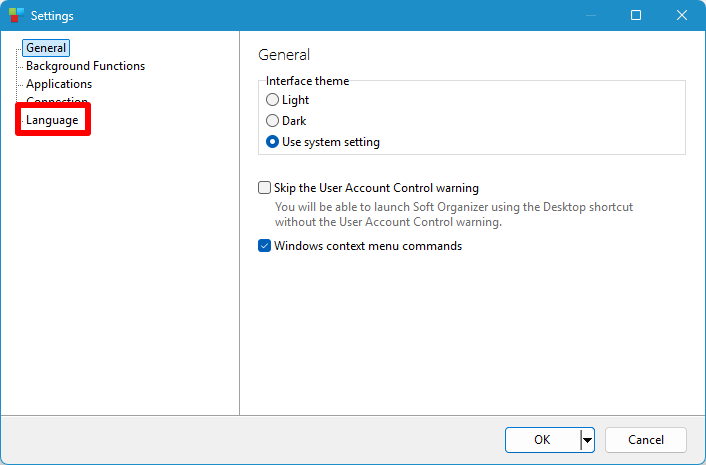Switch to the Language settings
The image size is (706, 465).
click(52, 120)
